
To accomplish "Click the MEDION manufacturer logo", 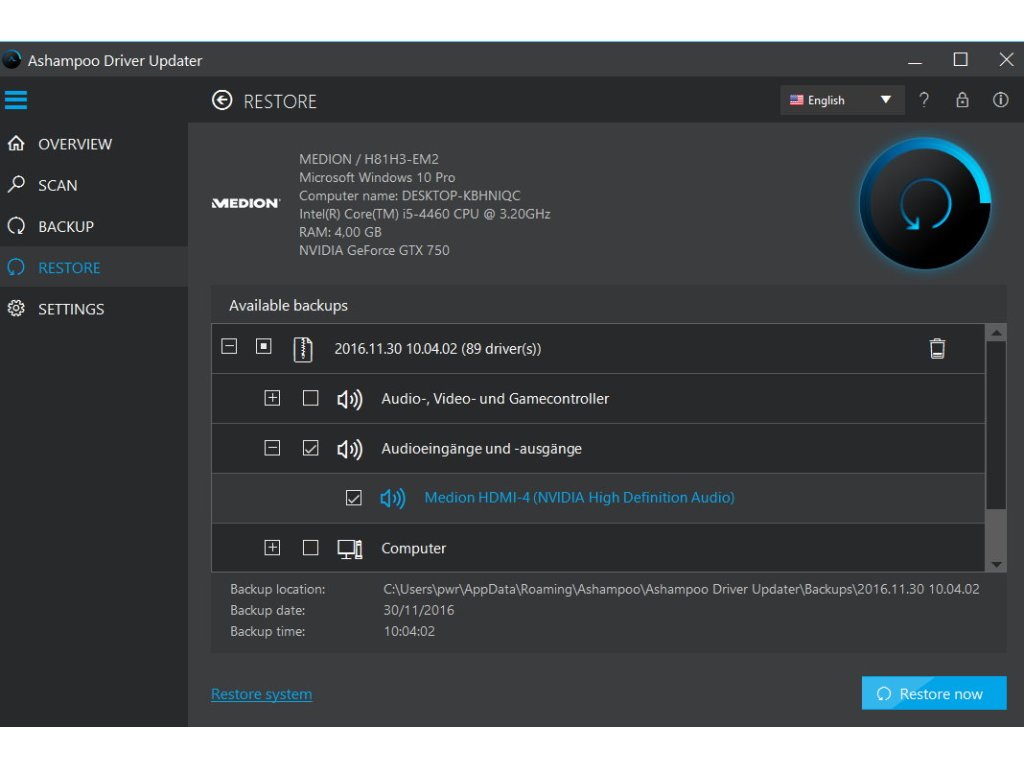I will click(246, 203).
